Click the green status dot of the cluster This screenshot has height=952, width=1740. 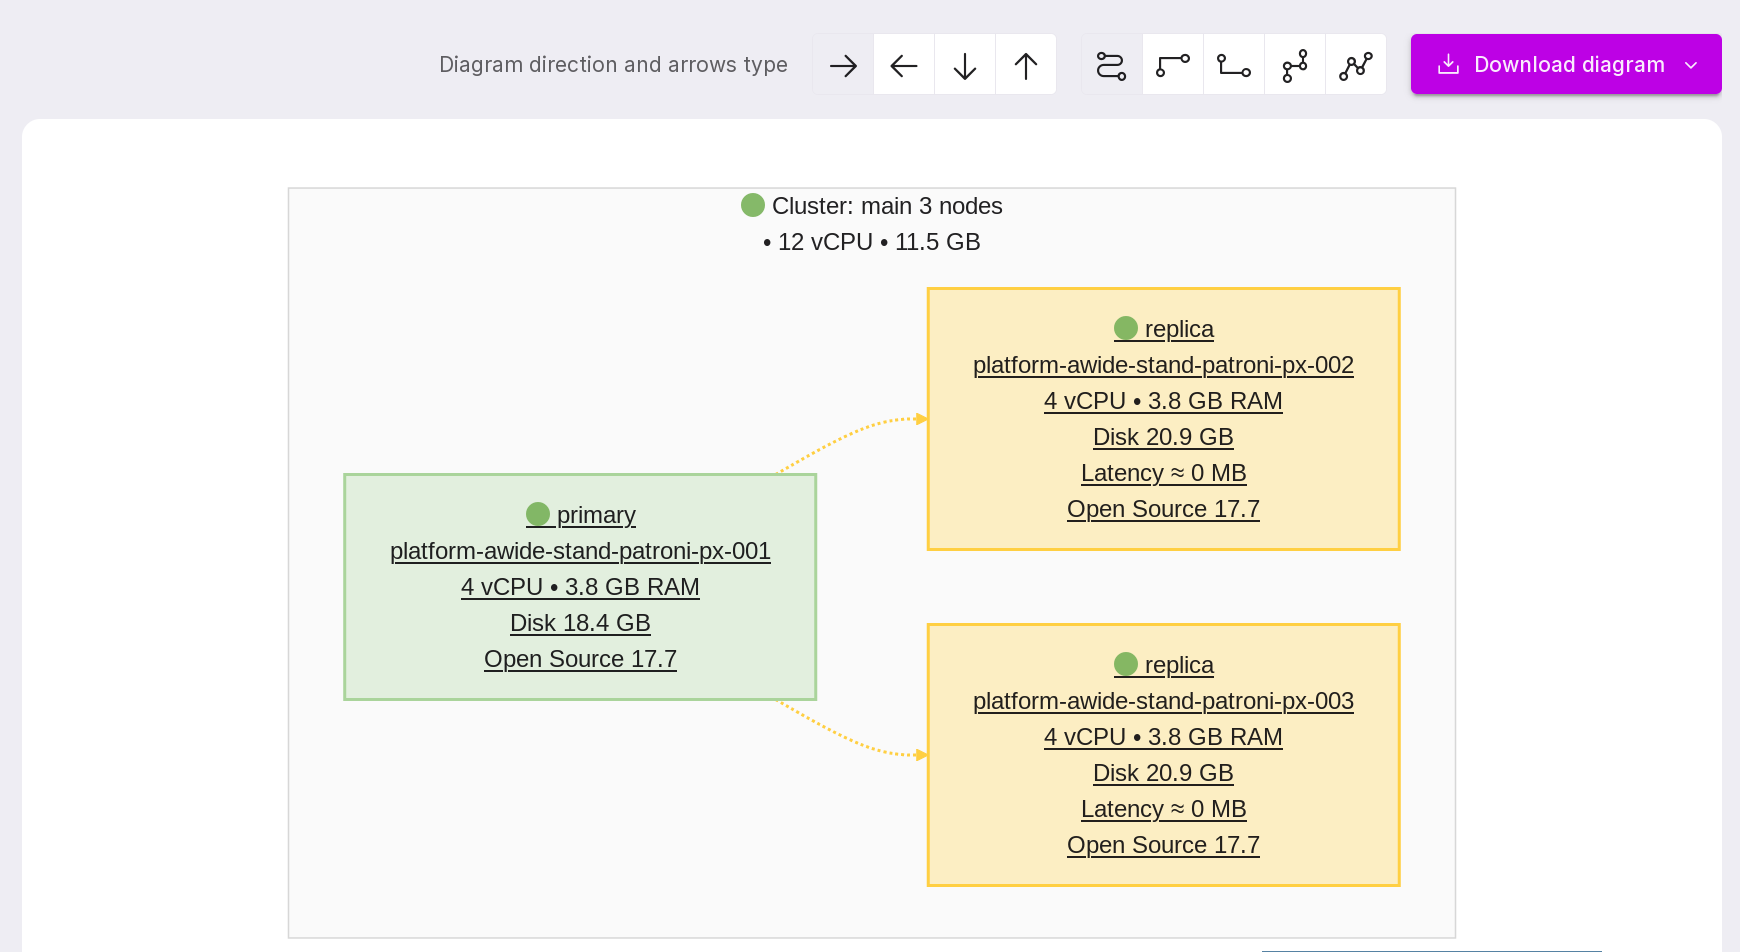pos(753,205)
